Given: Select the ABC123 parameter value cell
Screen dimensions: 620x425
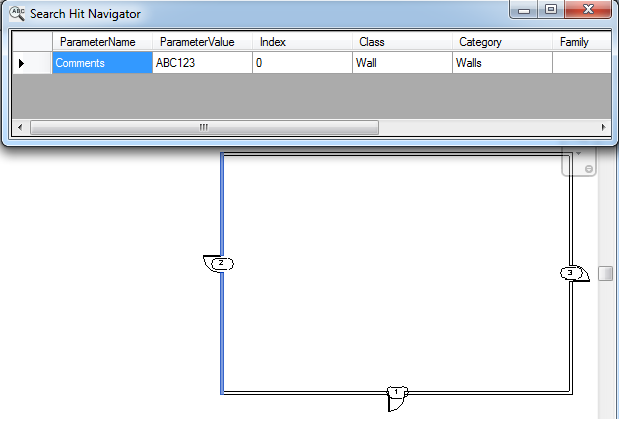Looking at the screenshot, I should (x=202, y=62).
